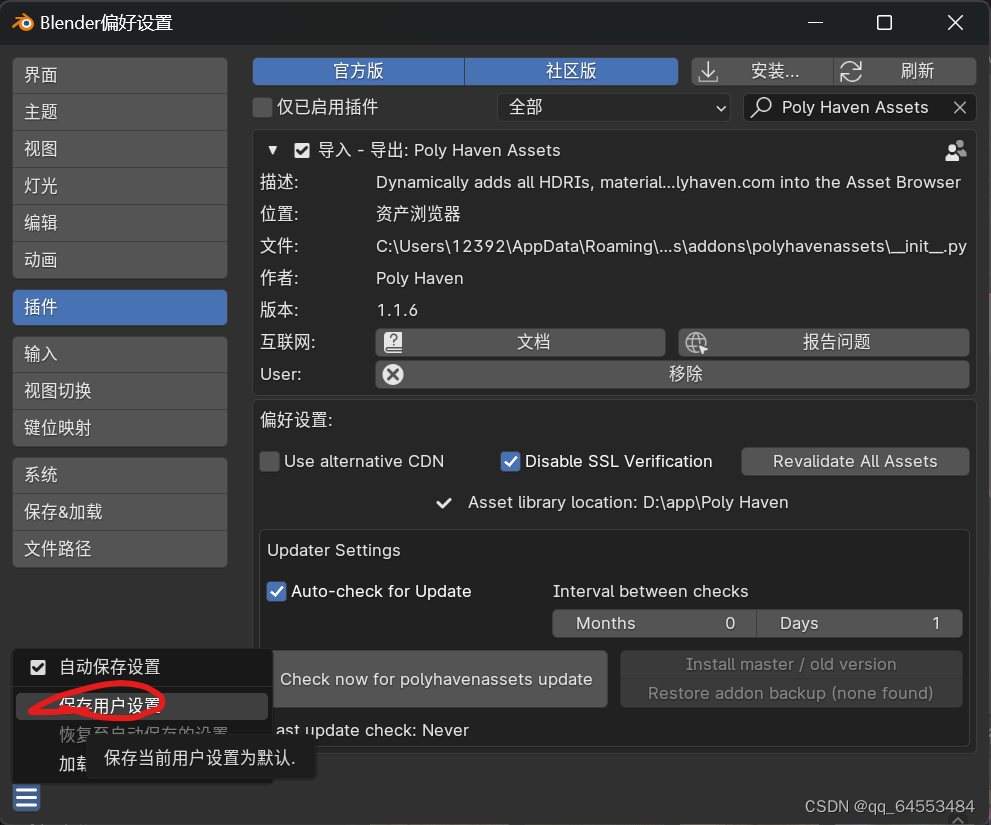Maximize the Blender preferences window
This screenshot has width=991, height=825.
[x=884, y=23]
